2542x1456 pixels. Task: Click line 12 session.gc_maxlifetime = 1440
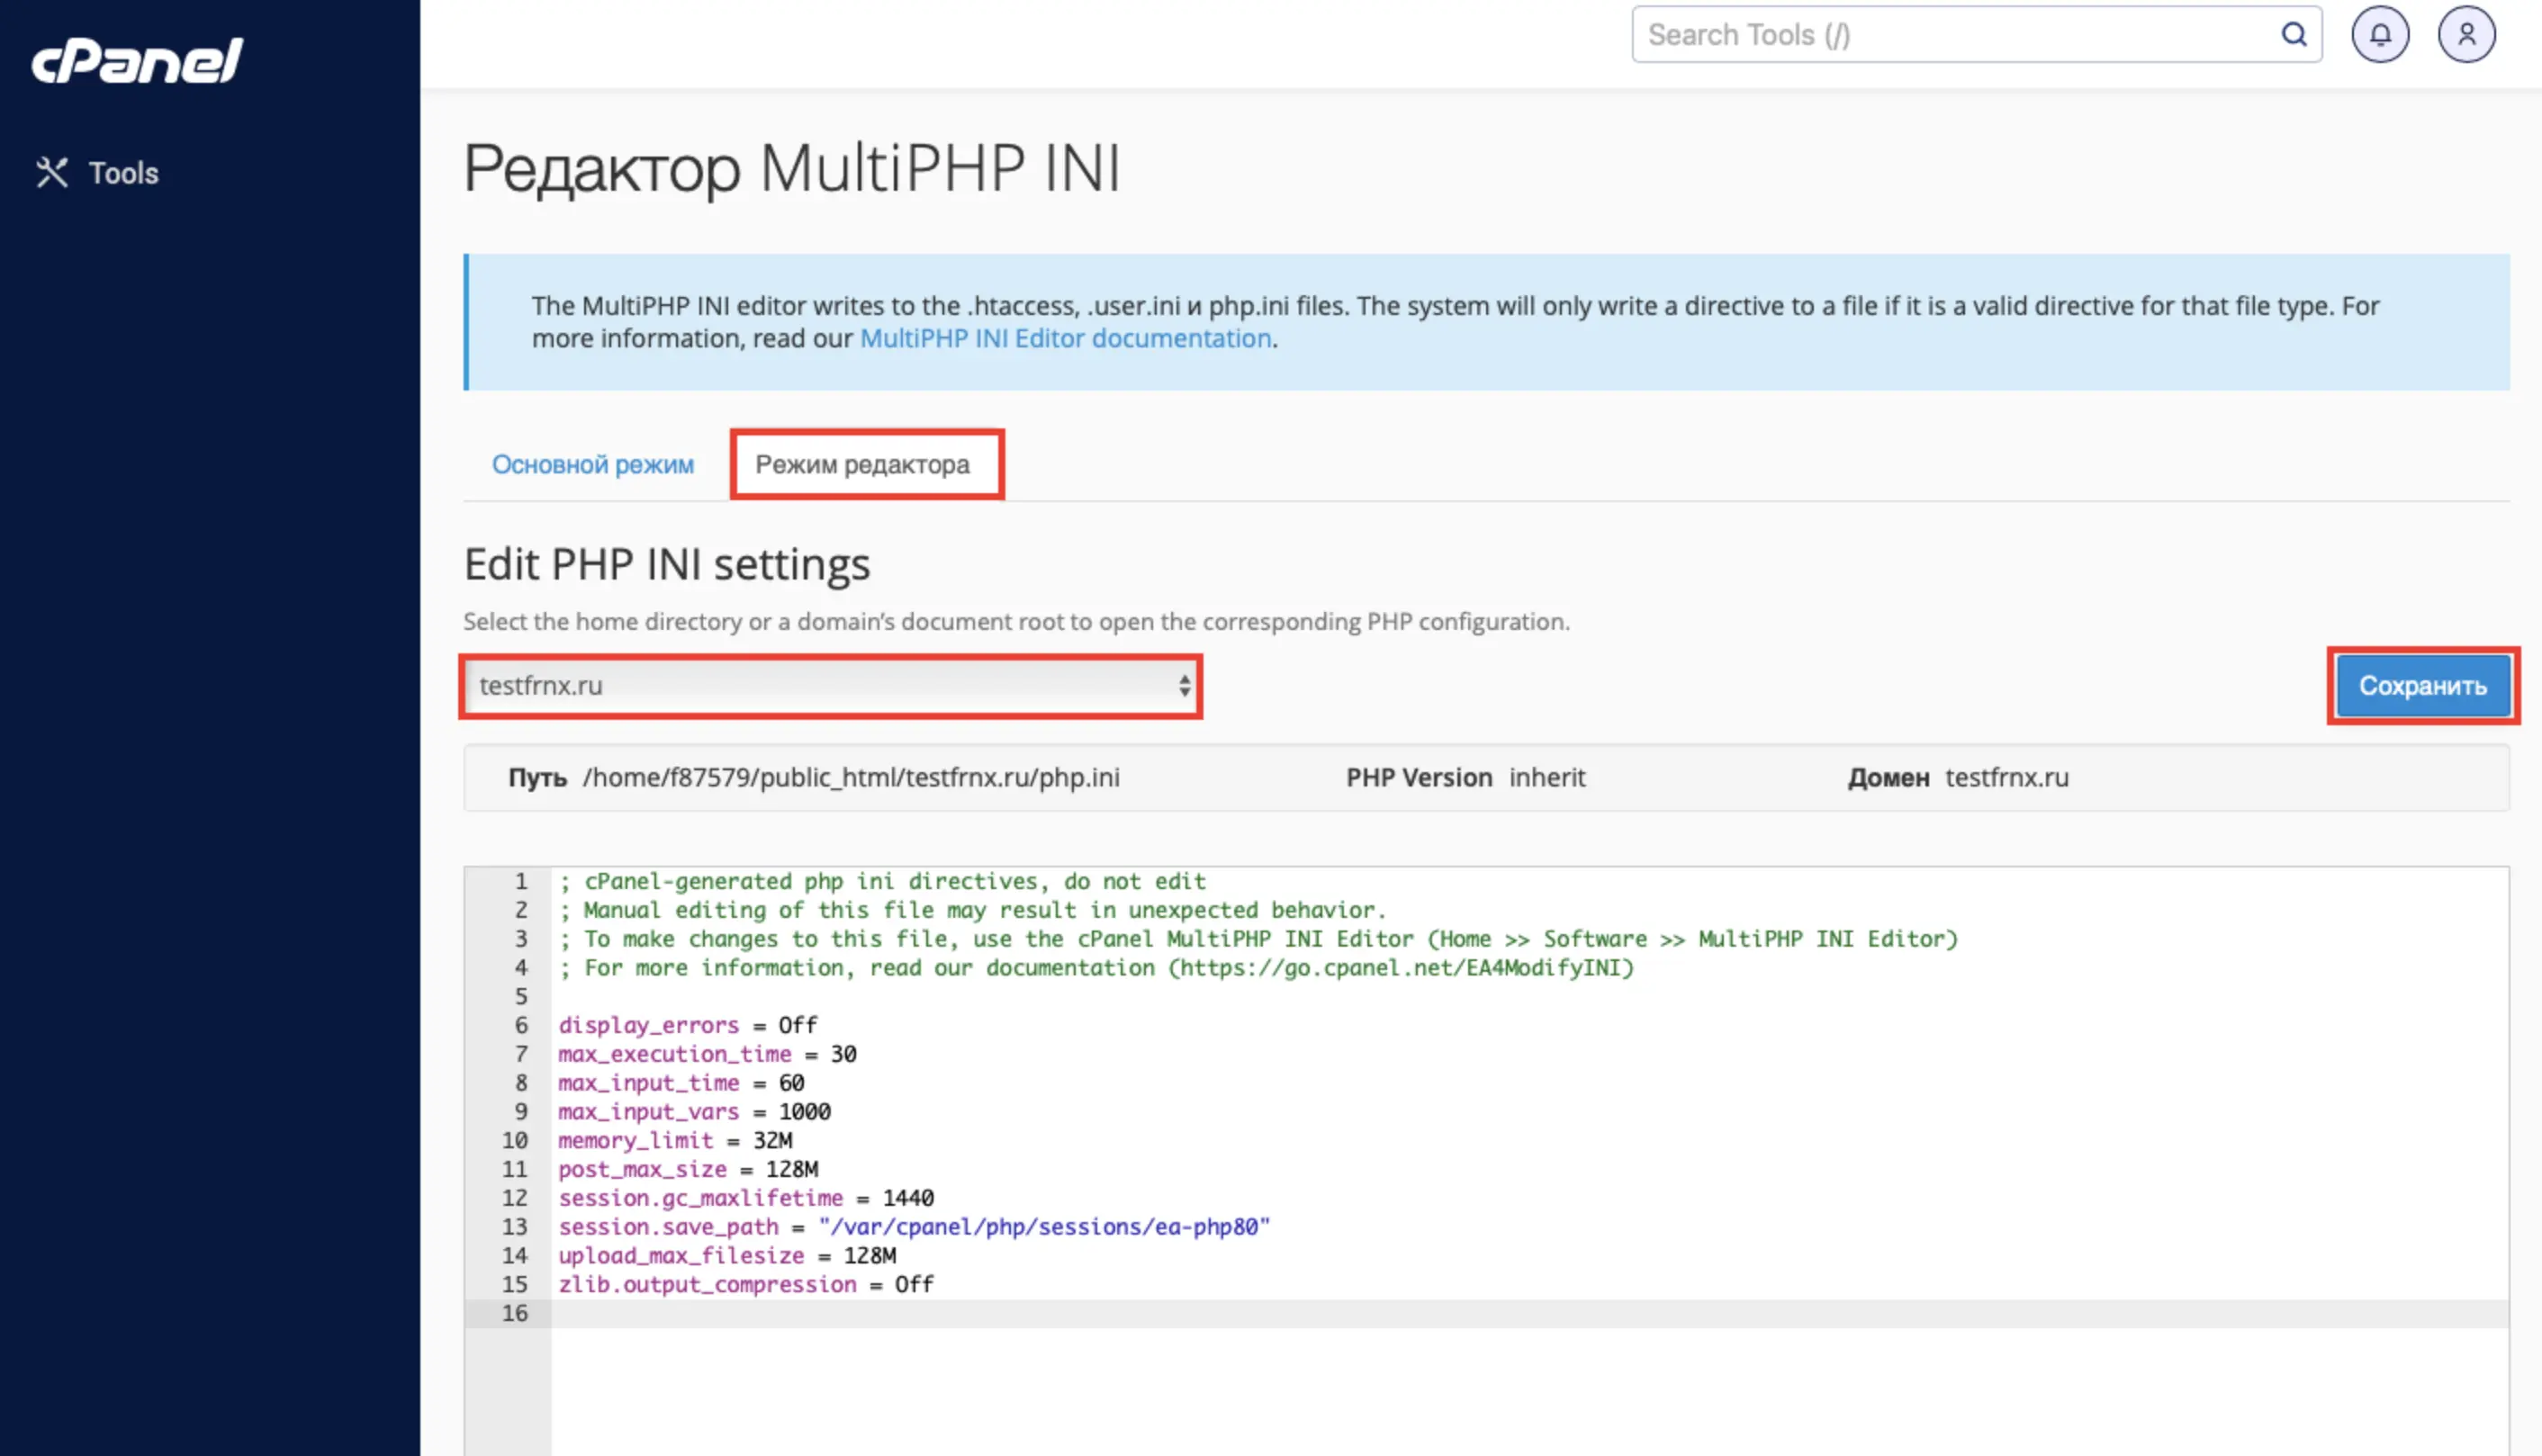pos(746,1198)
